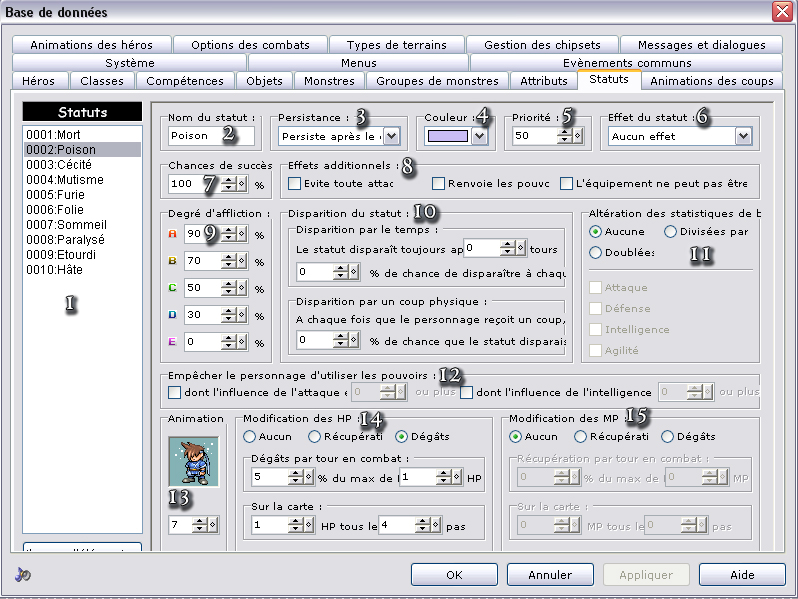Click the music note icon at bottom left

21,575
